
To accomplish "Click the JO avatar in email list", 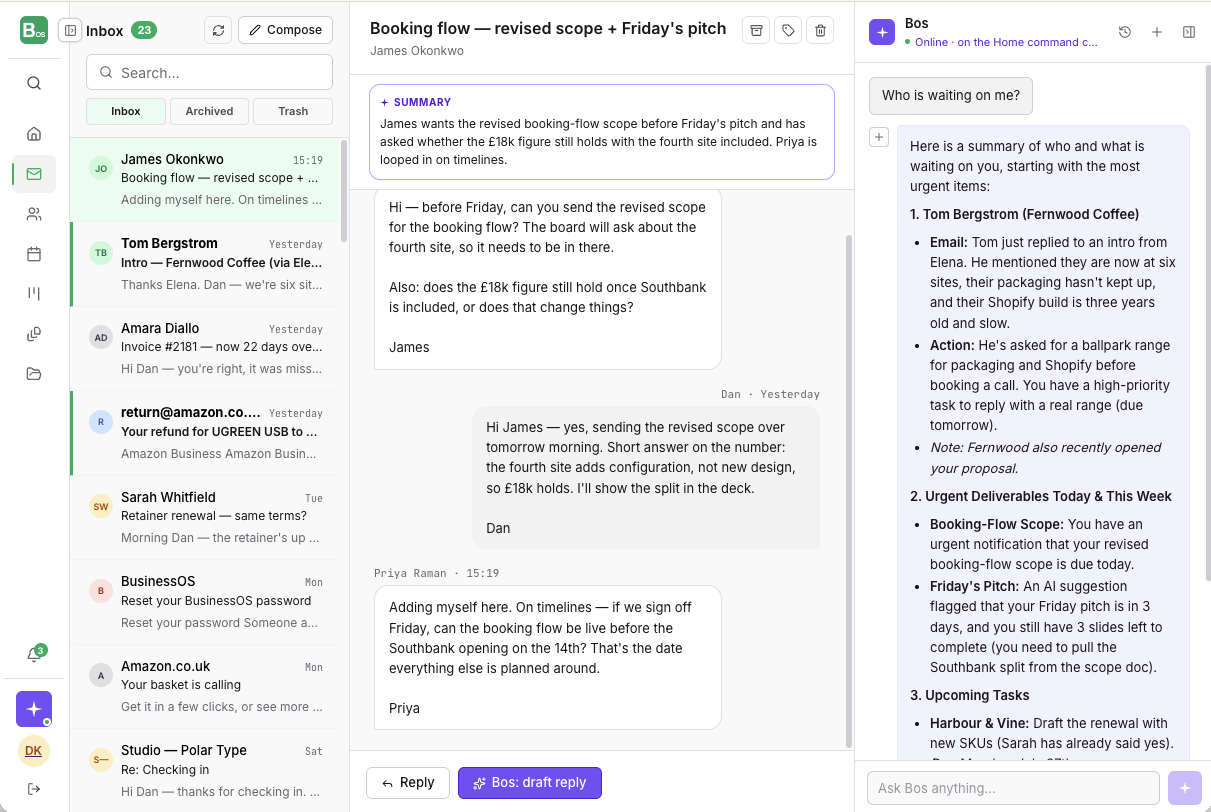I will pos(100,169).
